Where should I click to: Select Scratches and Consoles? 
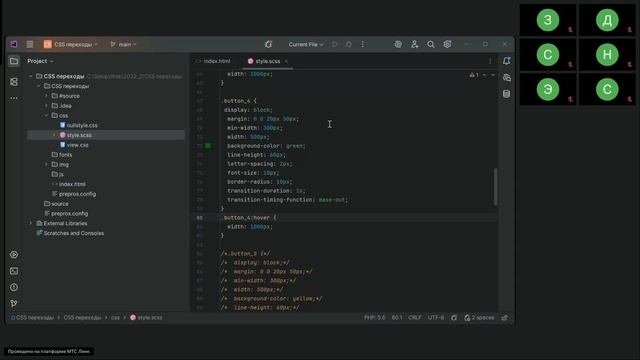[70, 233]
